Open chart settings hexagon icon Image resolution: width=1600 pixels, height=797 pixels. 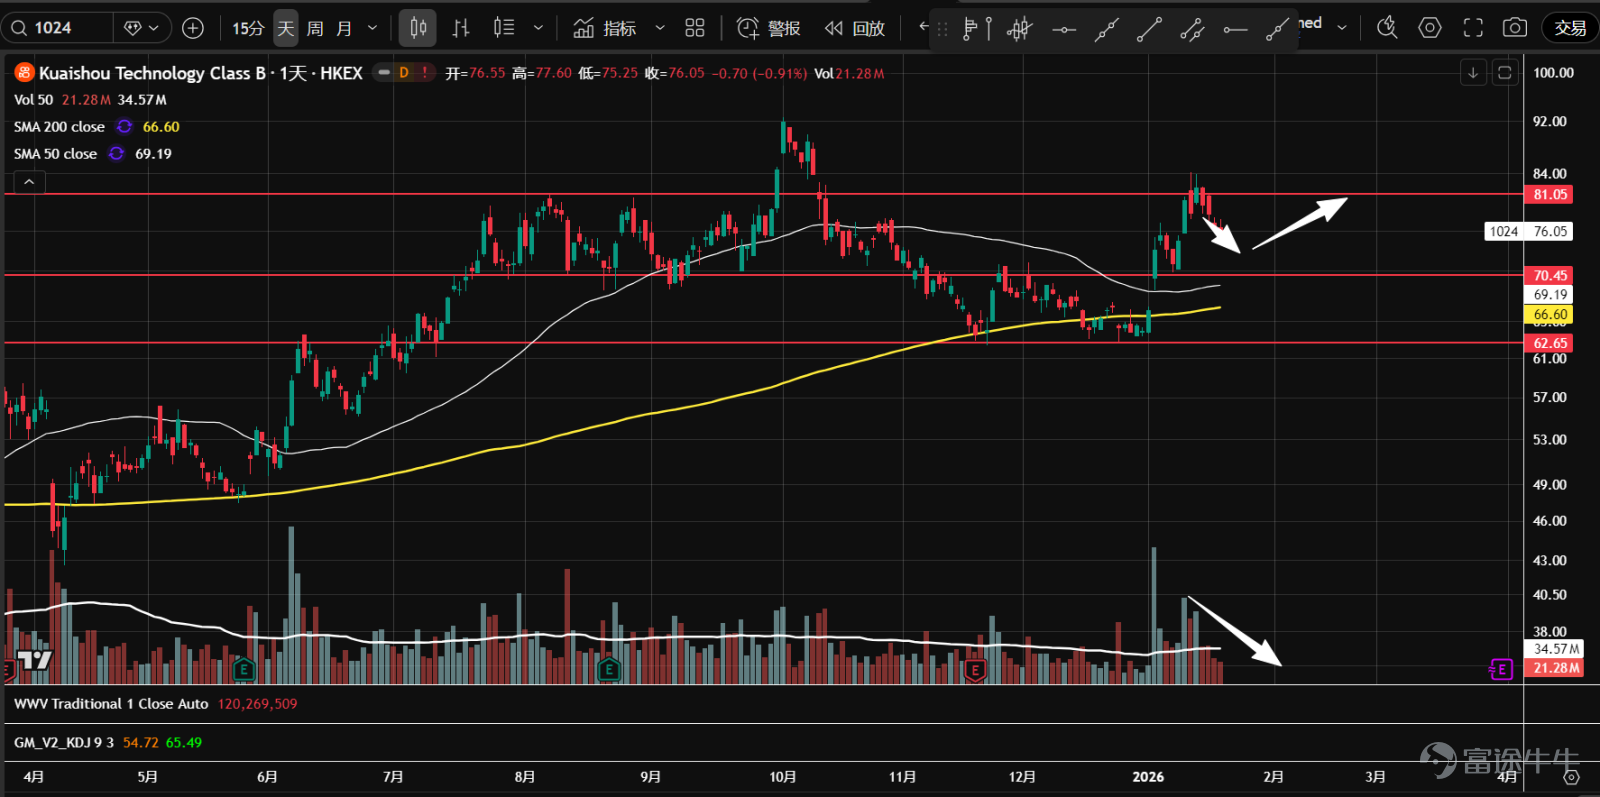1430,28
